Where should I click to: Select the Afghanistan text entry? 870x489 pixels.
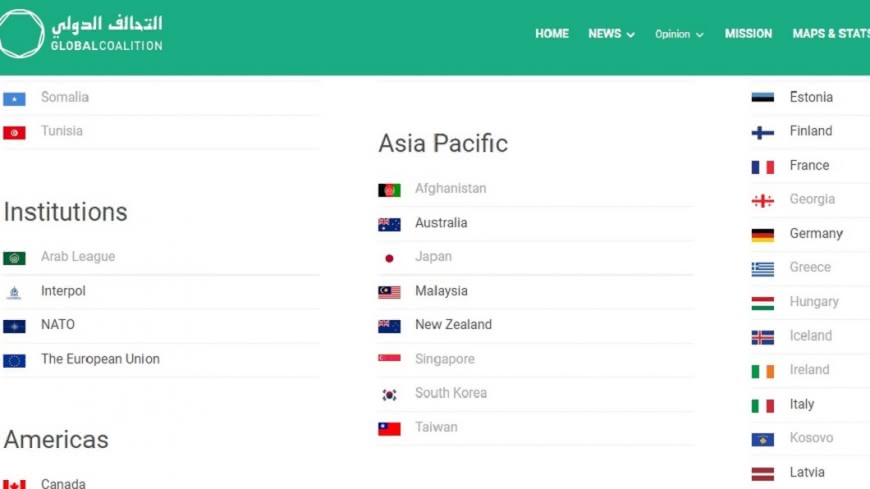coord(451,189)
